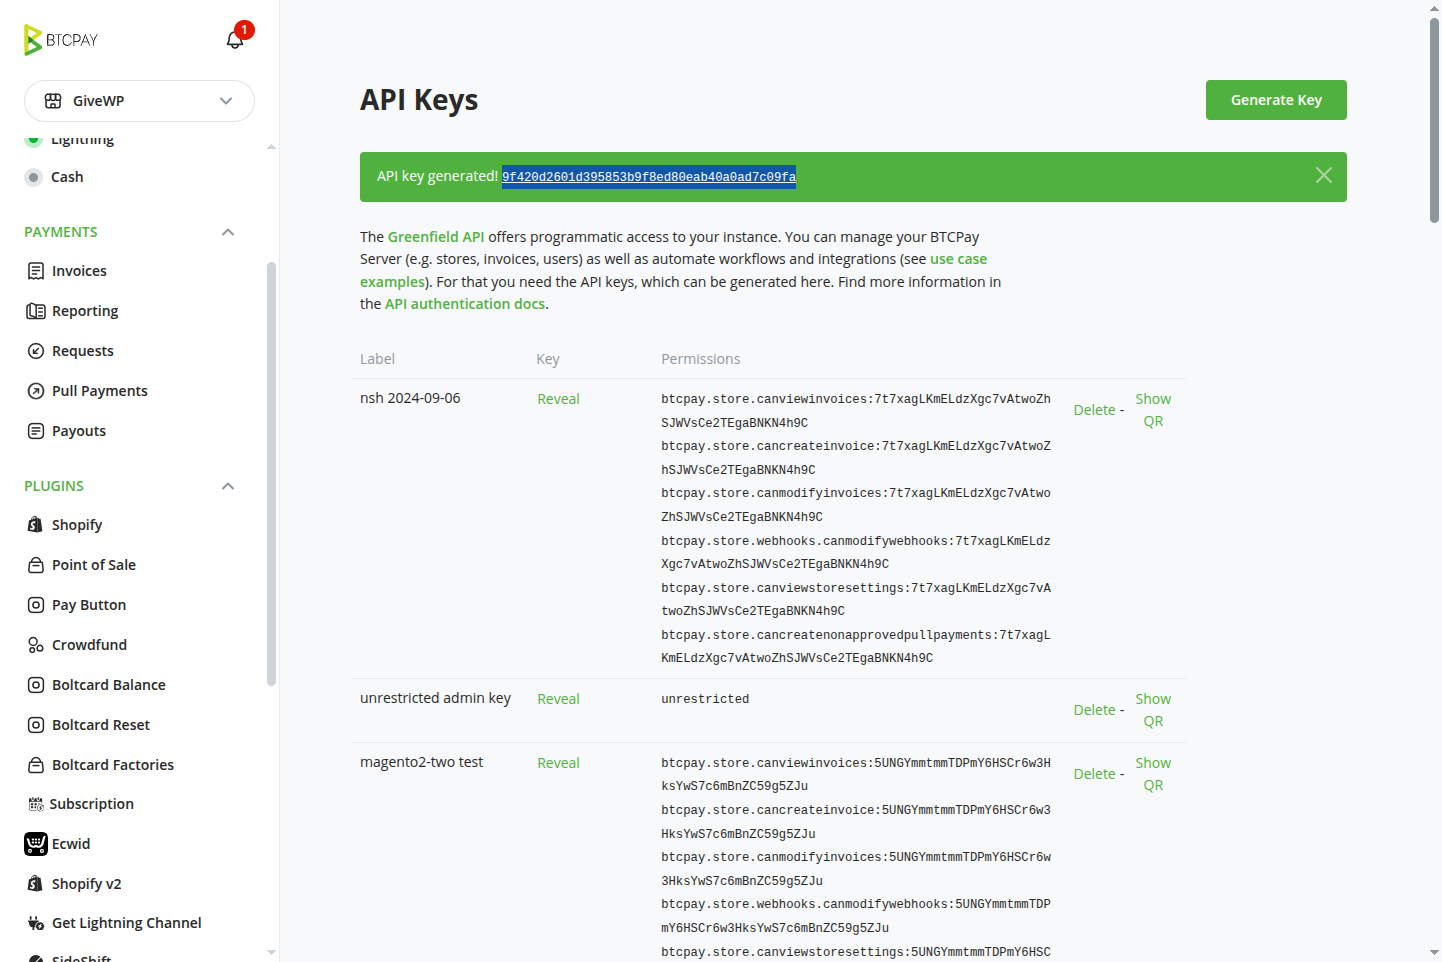Image resolution: width=1442 pixels, height=962 pixels.
Task: Select Cash in the wallet menu
Action: pyautogui.click(x=67, y=176)
